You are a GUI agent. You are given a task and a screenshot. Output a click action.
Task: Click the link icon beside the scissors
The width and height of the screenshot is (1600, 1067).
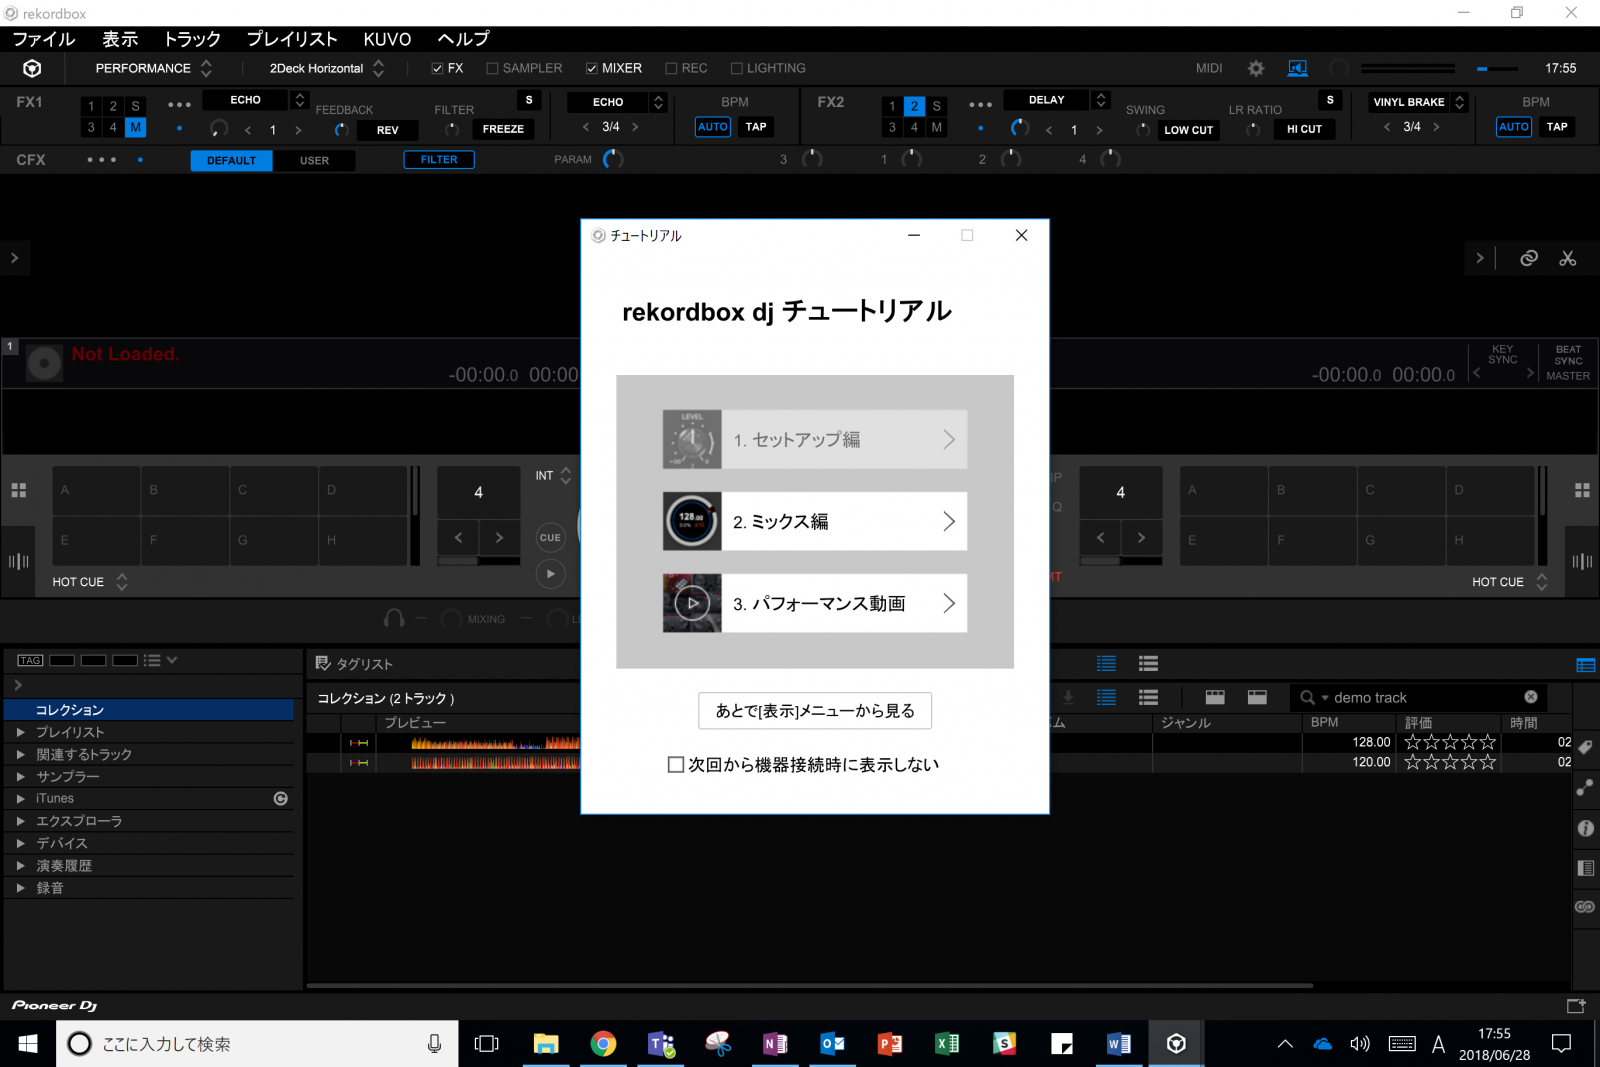[x=1529, y=258]
